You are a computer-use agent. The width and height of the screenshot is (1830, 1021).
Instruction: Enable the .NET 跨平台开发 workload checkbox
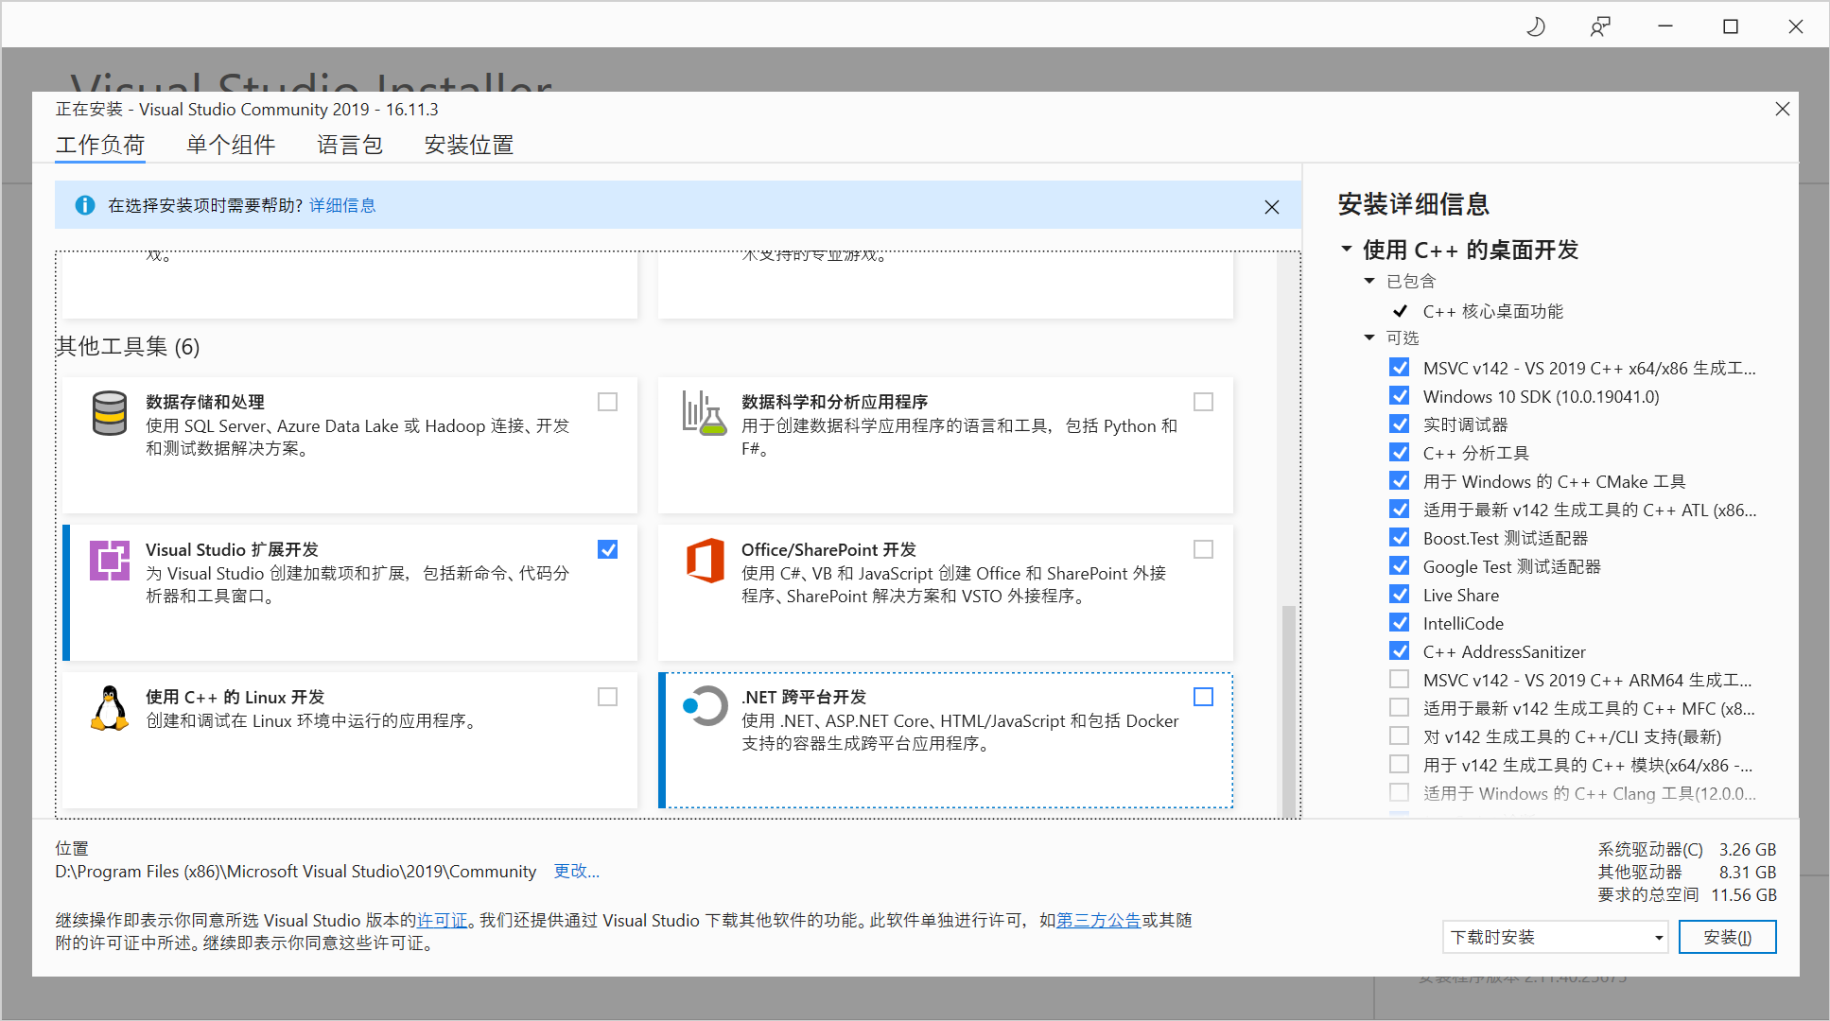tap(1203, 697)
